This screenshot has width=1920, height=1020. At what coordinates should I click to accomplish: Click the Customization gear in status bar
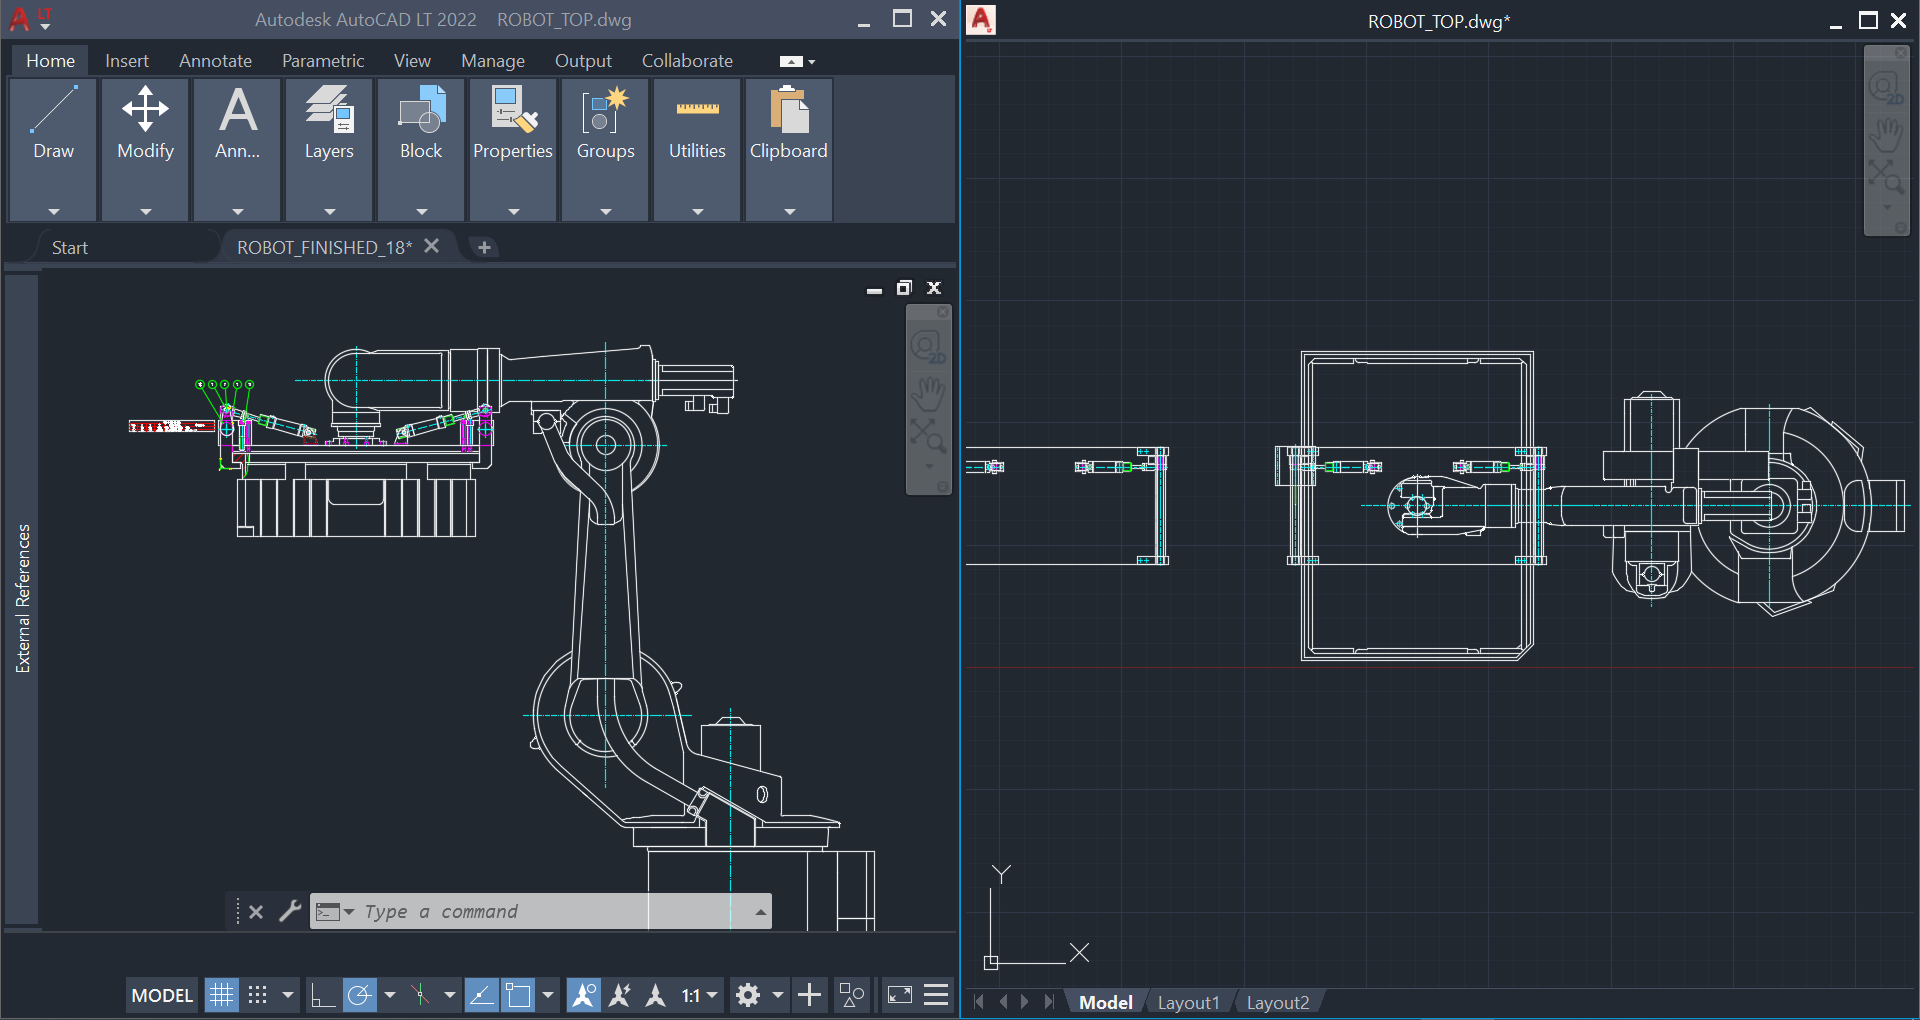[748, 994]
